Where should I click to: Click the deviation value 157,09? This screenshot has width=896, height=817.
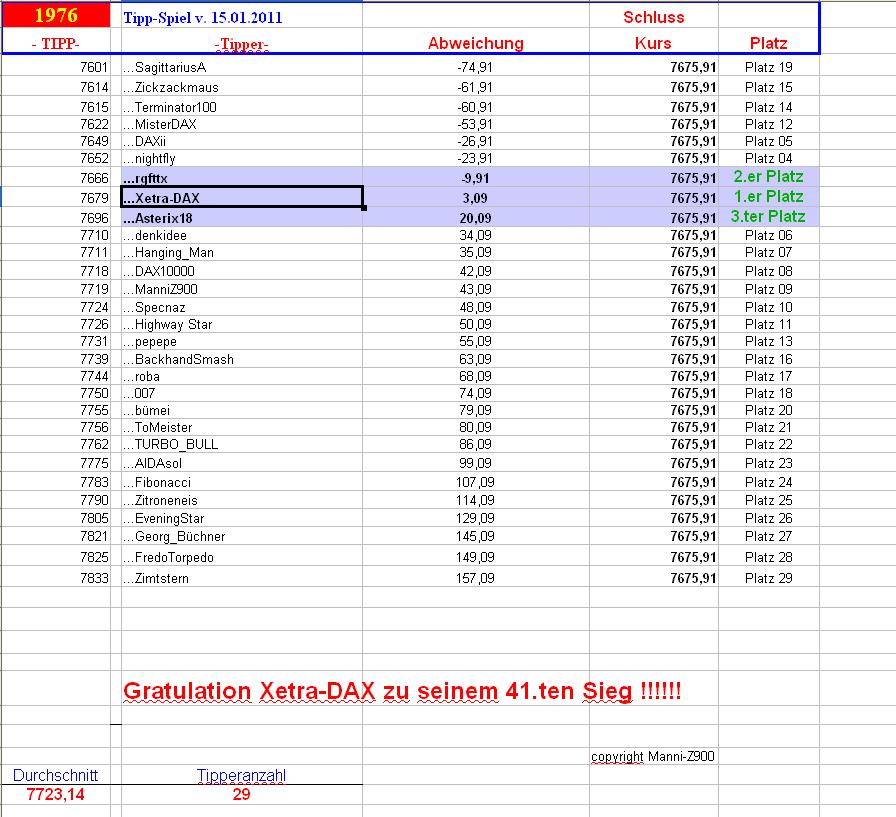[475, 579]
